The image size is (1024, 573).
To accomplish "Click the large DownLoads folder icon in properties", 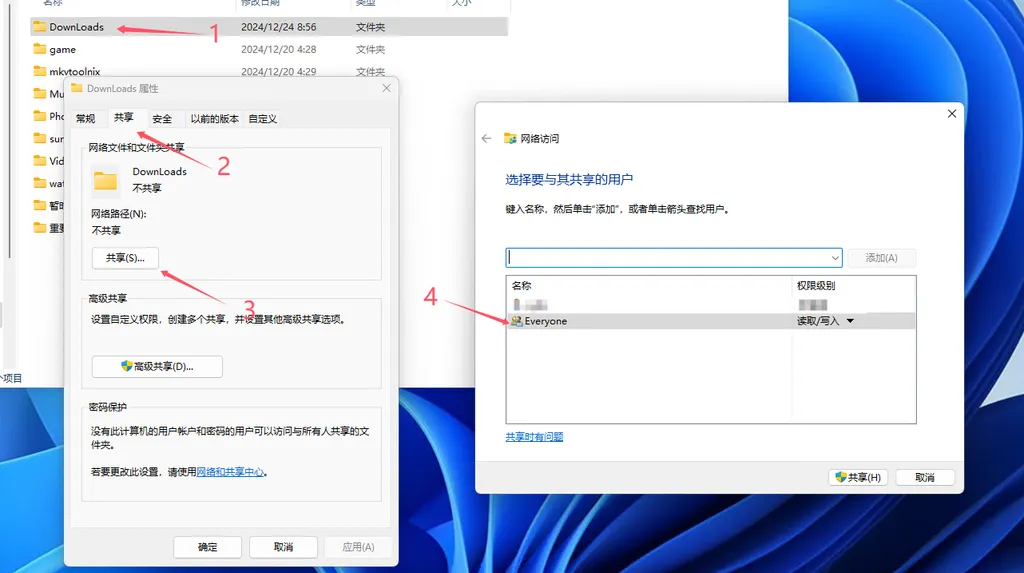I will (x=106, y=180).
